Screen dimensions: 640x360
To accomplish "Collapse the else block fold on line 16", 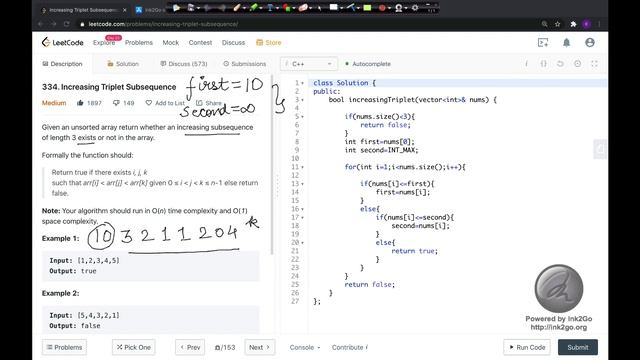I will (x=302, y=209).
